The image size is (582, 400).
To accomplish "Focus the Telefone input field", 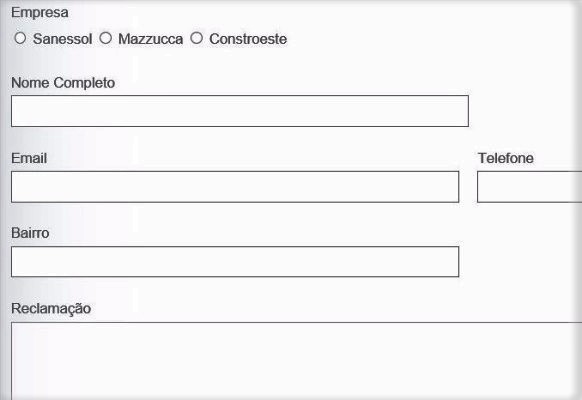I will coord(529,187).
